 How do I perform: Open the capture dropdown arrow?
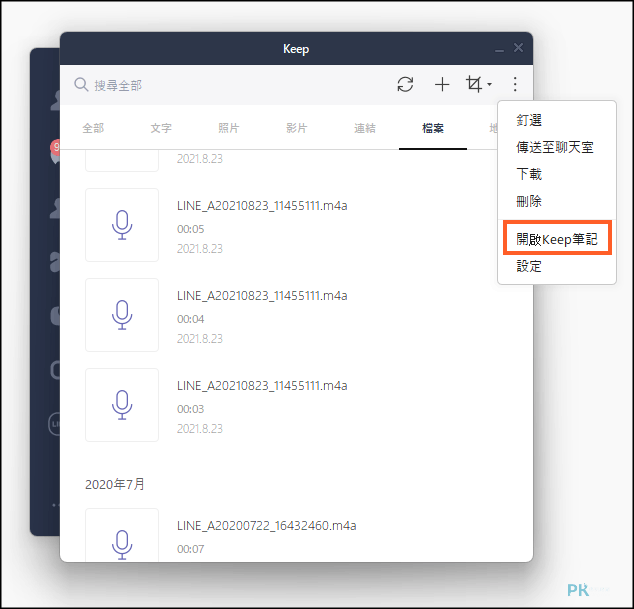[x=490, y=85]
